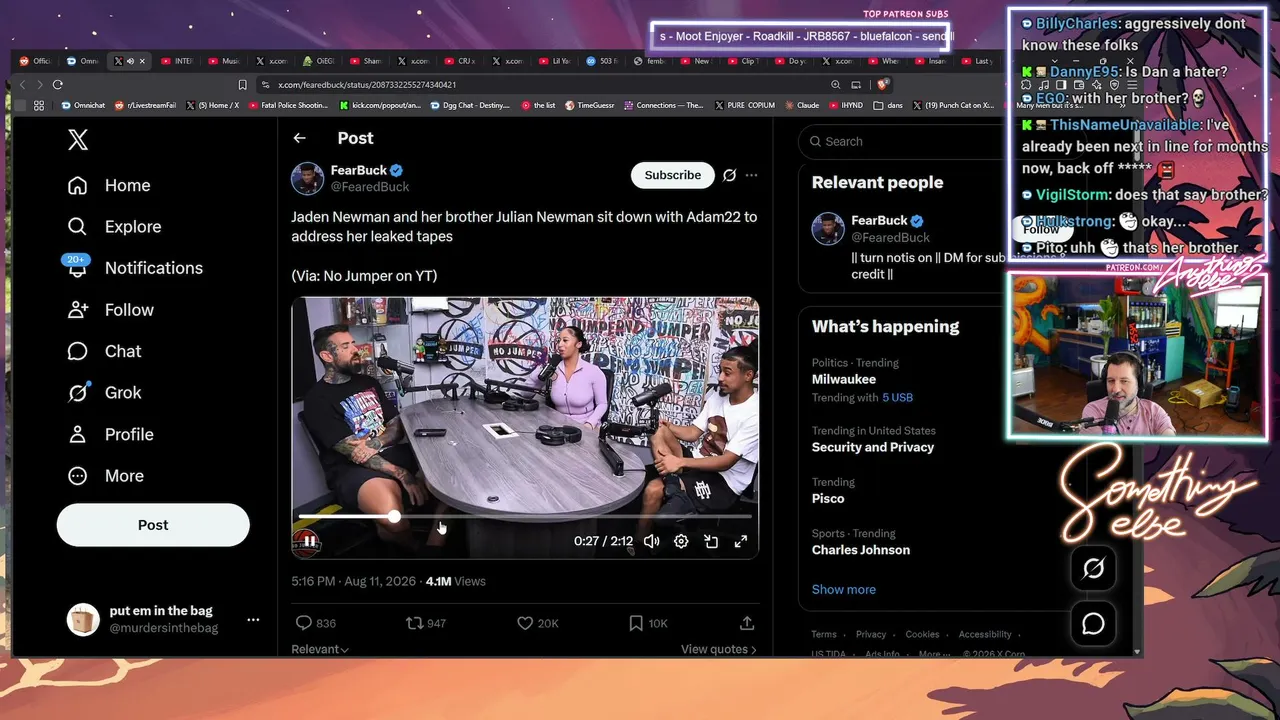Viewport: 1280px width, 720px height.
Task: Click the bookmark icon in address bar
Action: pyautogui.click(x=242, y=85)
